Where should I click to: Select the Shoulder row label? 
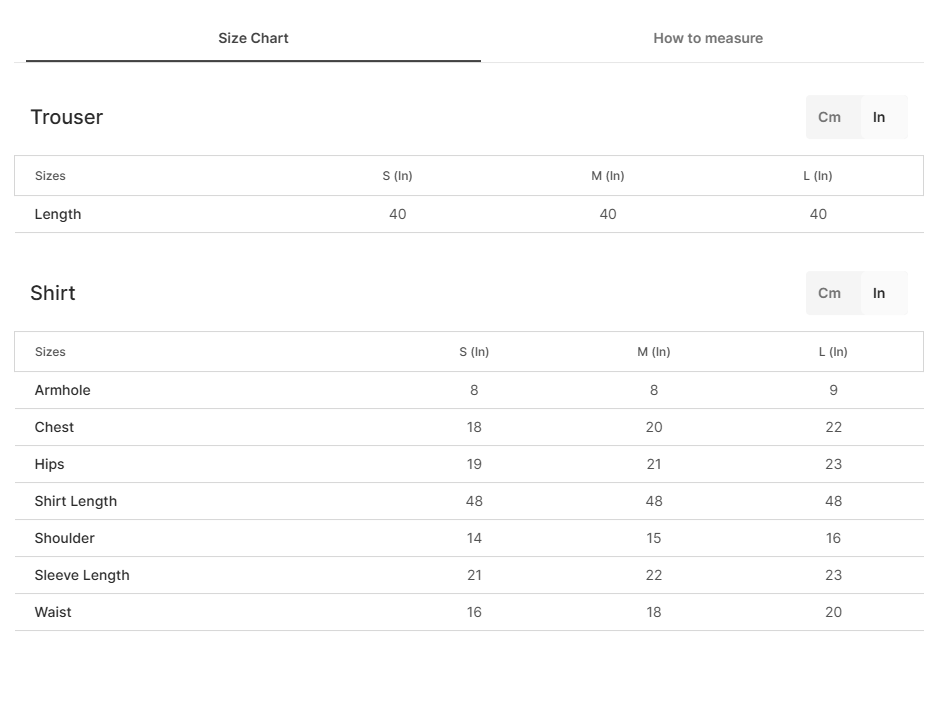64,538
